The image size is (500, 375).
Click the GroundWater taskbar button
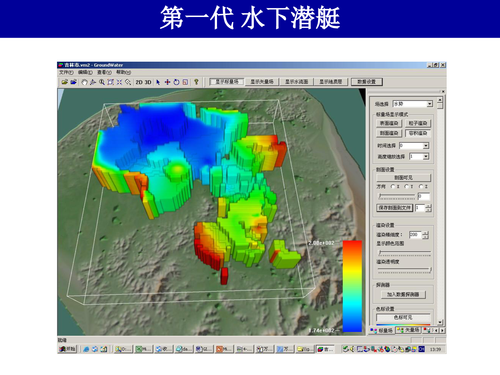coord(325,349)
